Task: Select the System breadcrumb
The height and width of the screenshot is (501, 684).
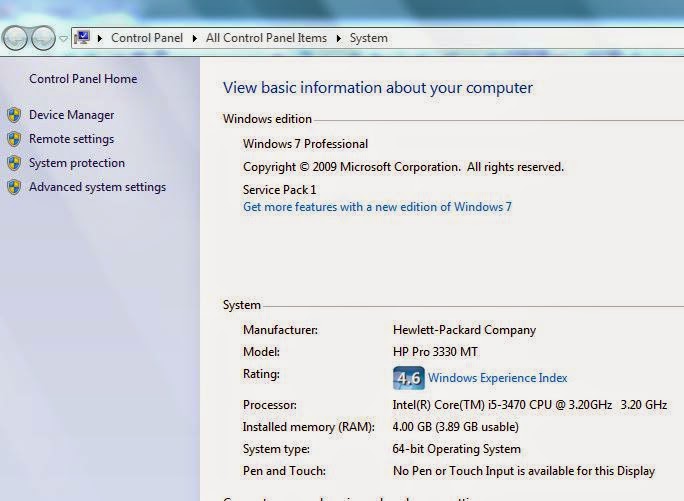Action: click(369, 38)
